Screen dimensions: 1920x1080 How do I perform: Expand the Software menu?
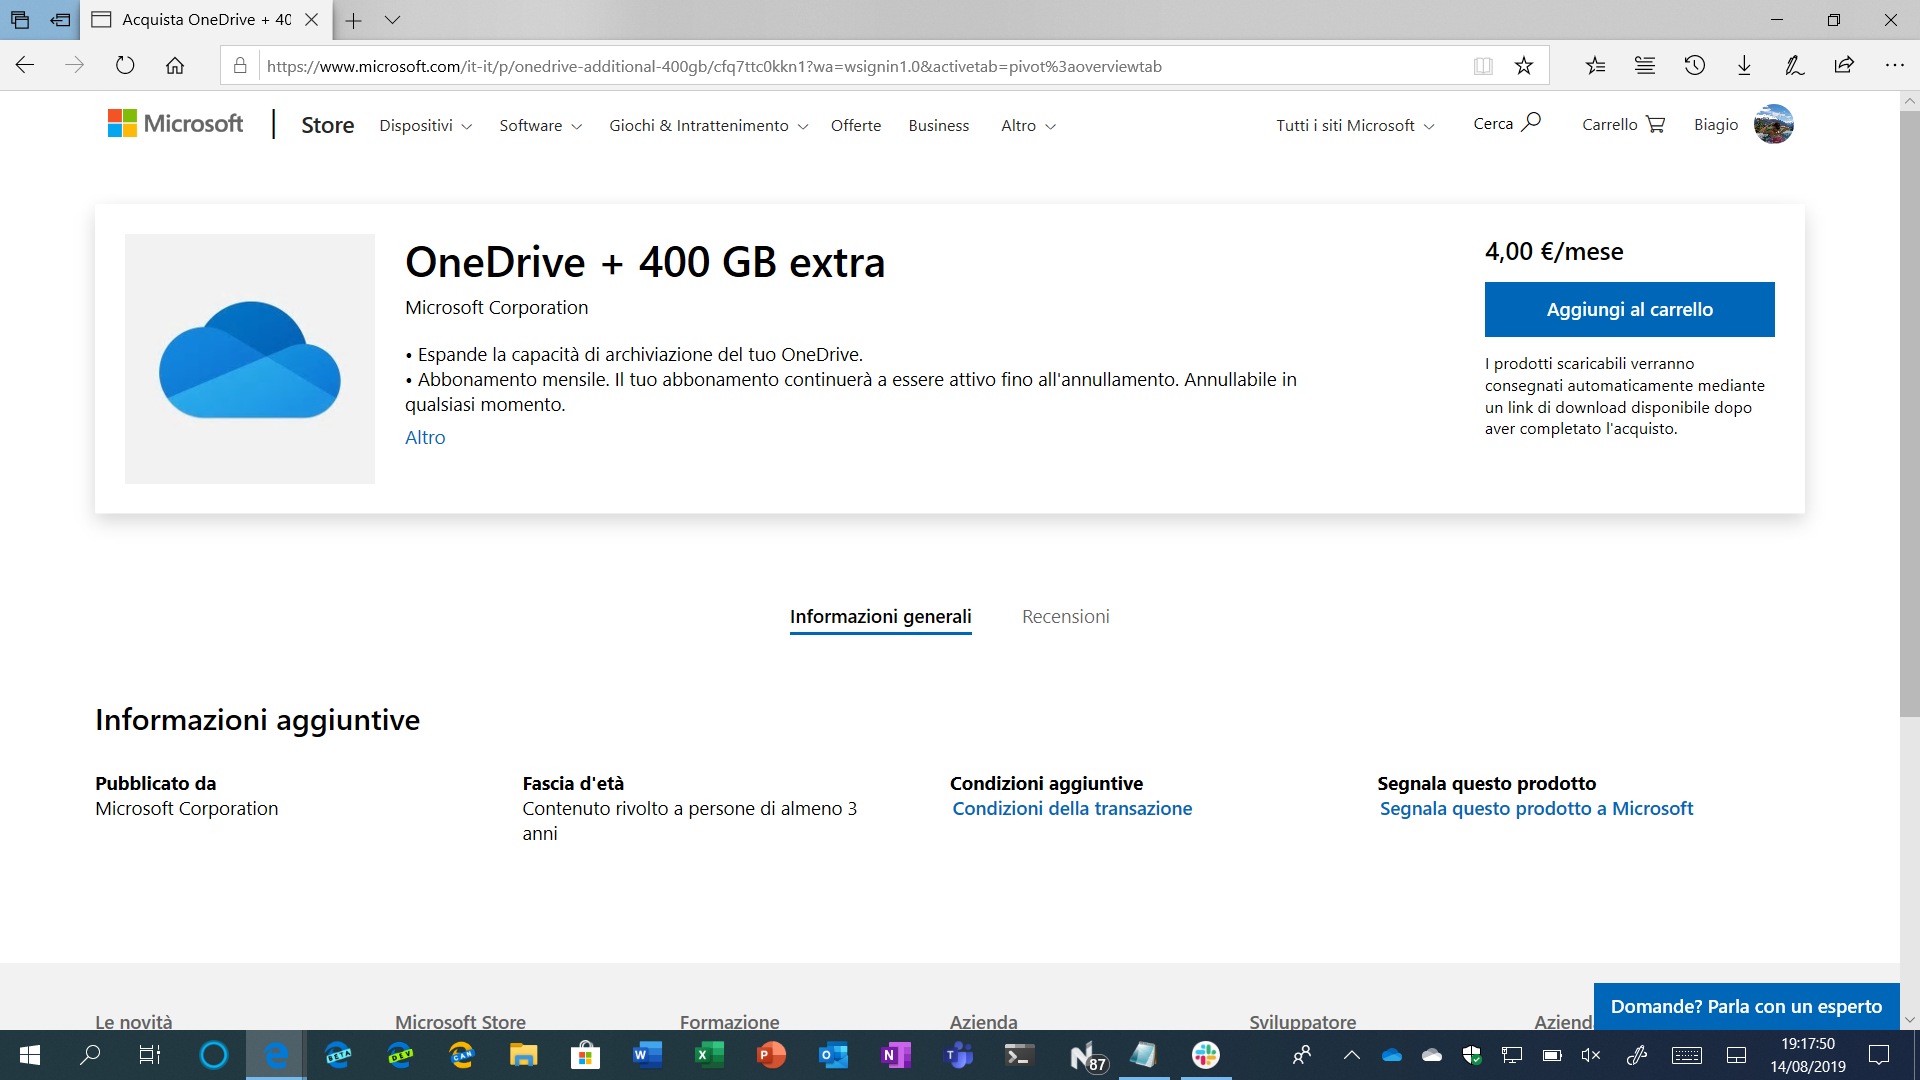[541, 126]
